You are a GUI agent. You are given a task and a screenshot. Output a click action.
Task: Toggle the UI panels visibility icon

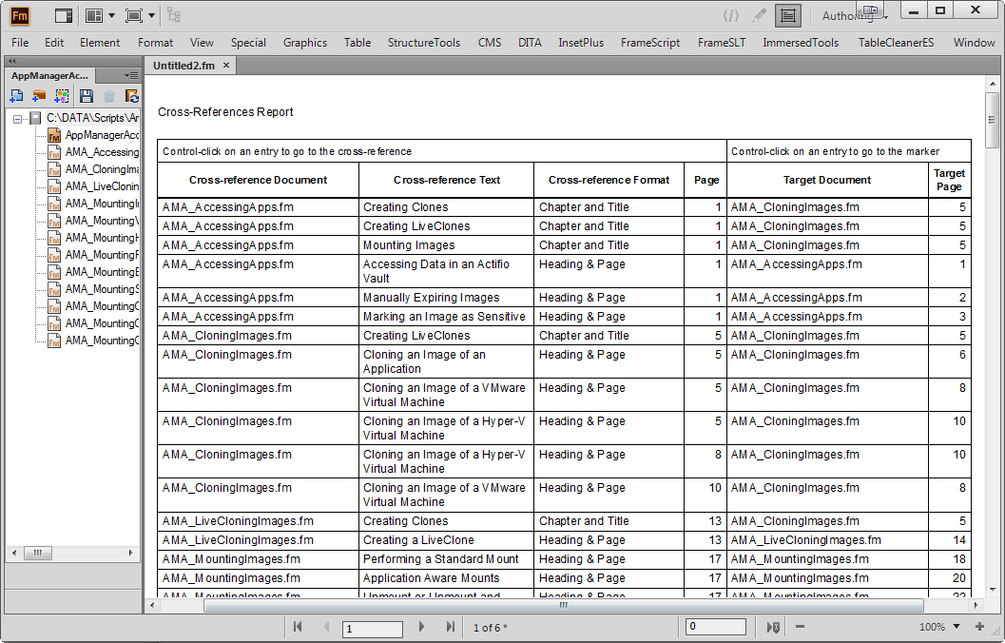[64, 16]
